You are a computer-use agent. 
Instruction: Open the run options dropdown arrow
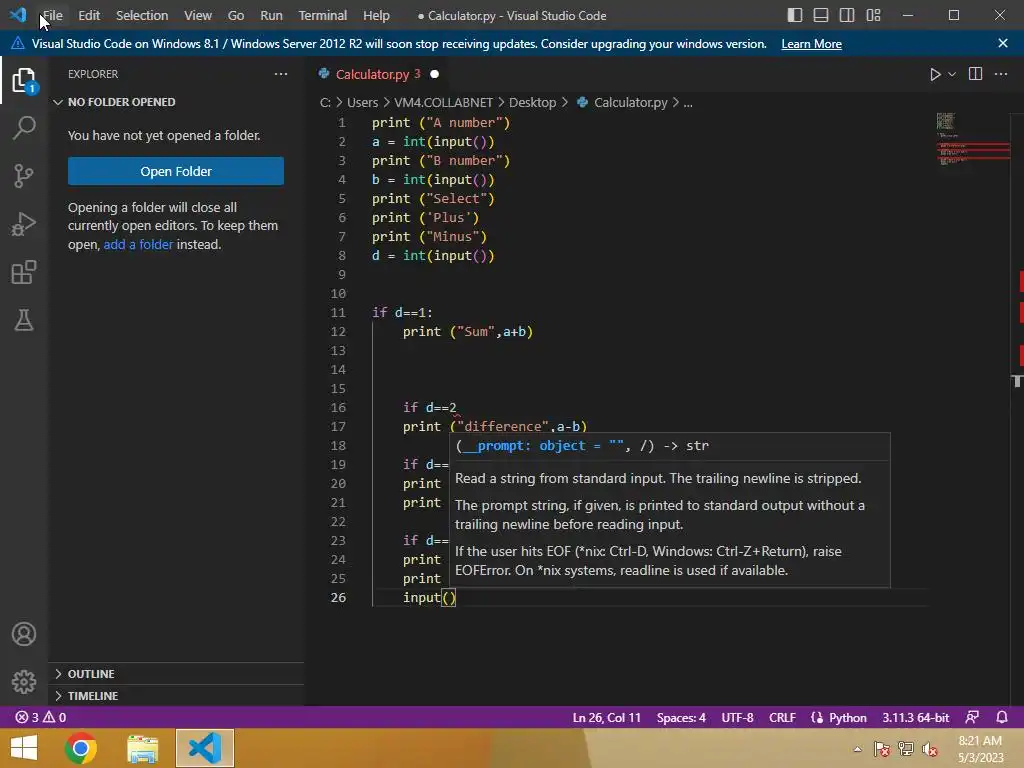(952, 74)
